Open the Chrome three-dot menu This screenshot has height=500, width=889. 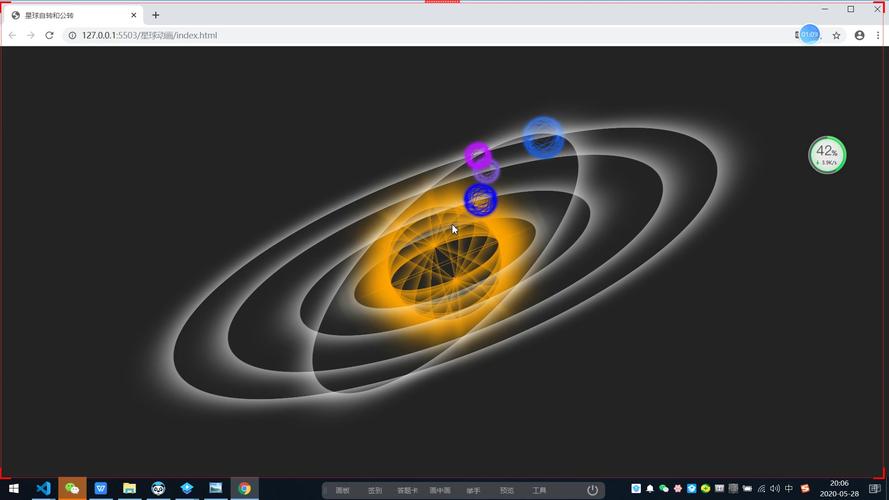pos(878,35)
